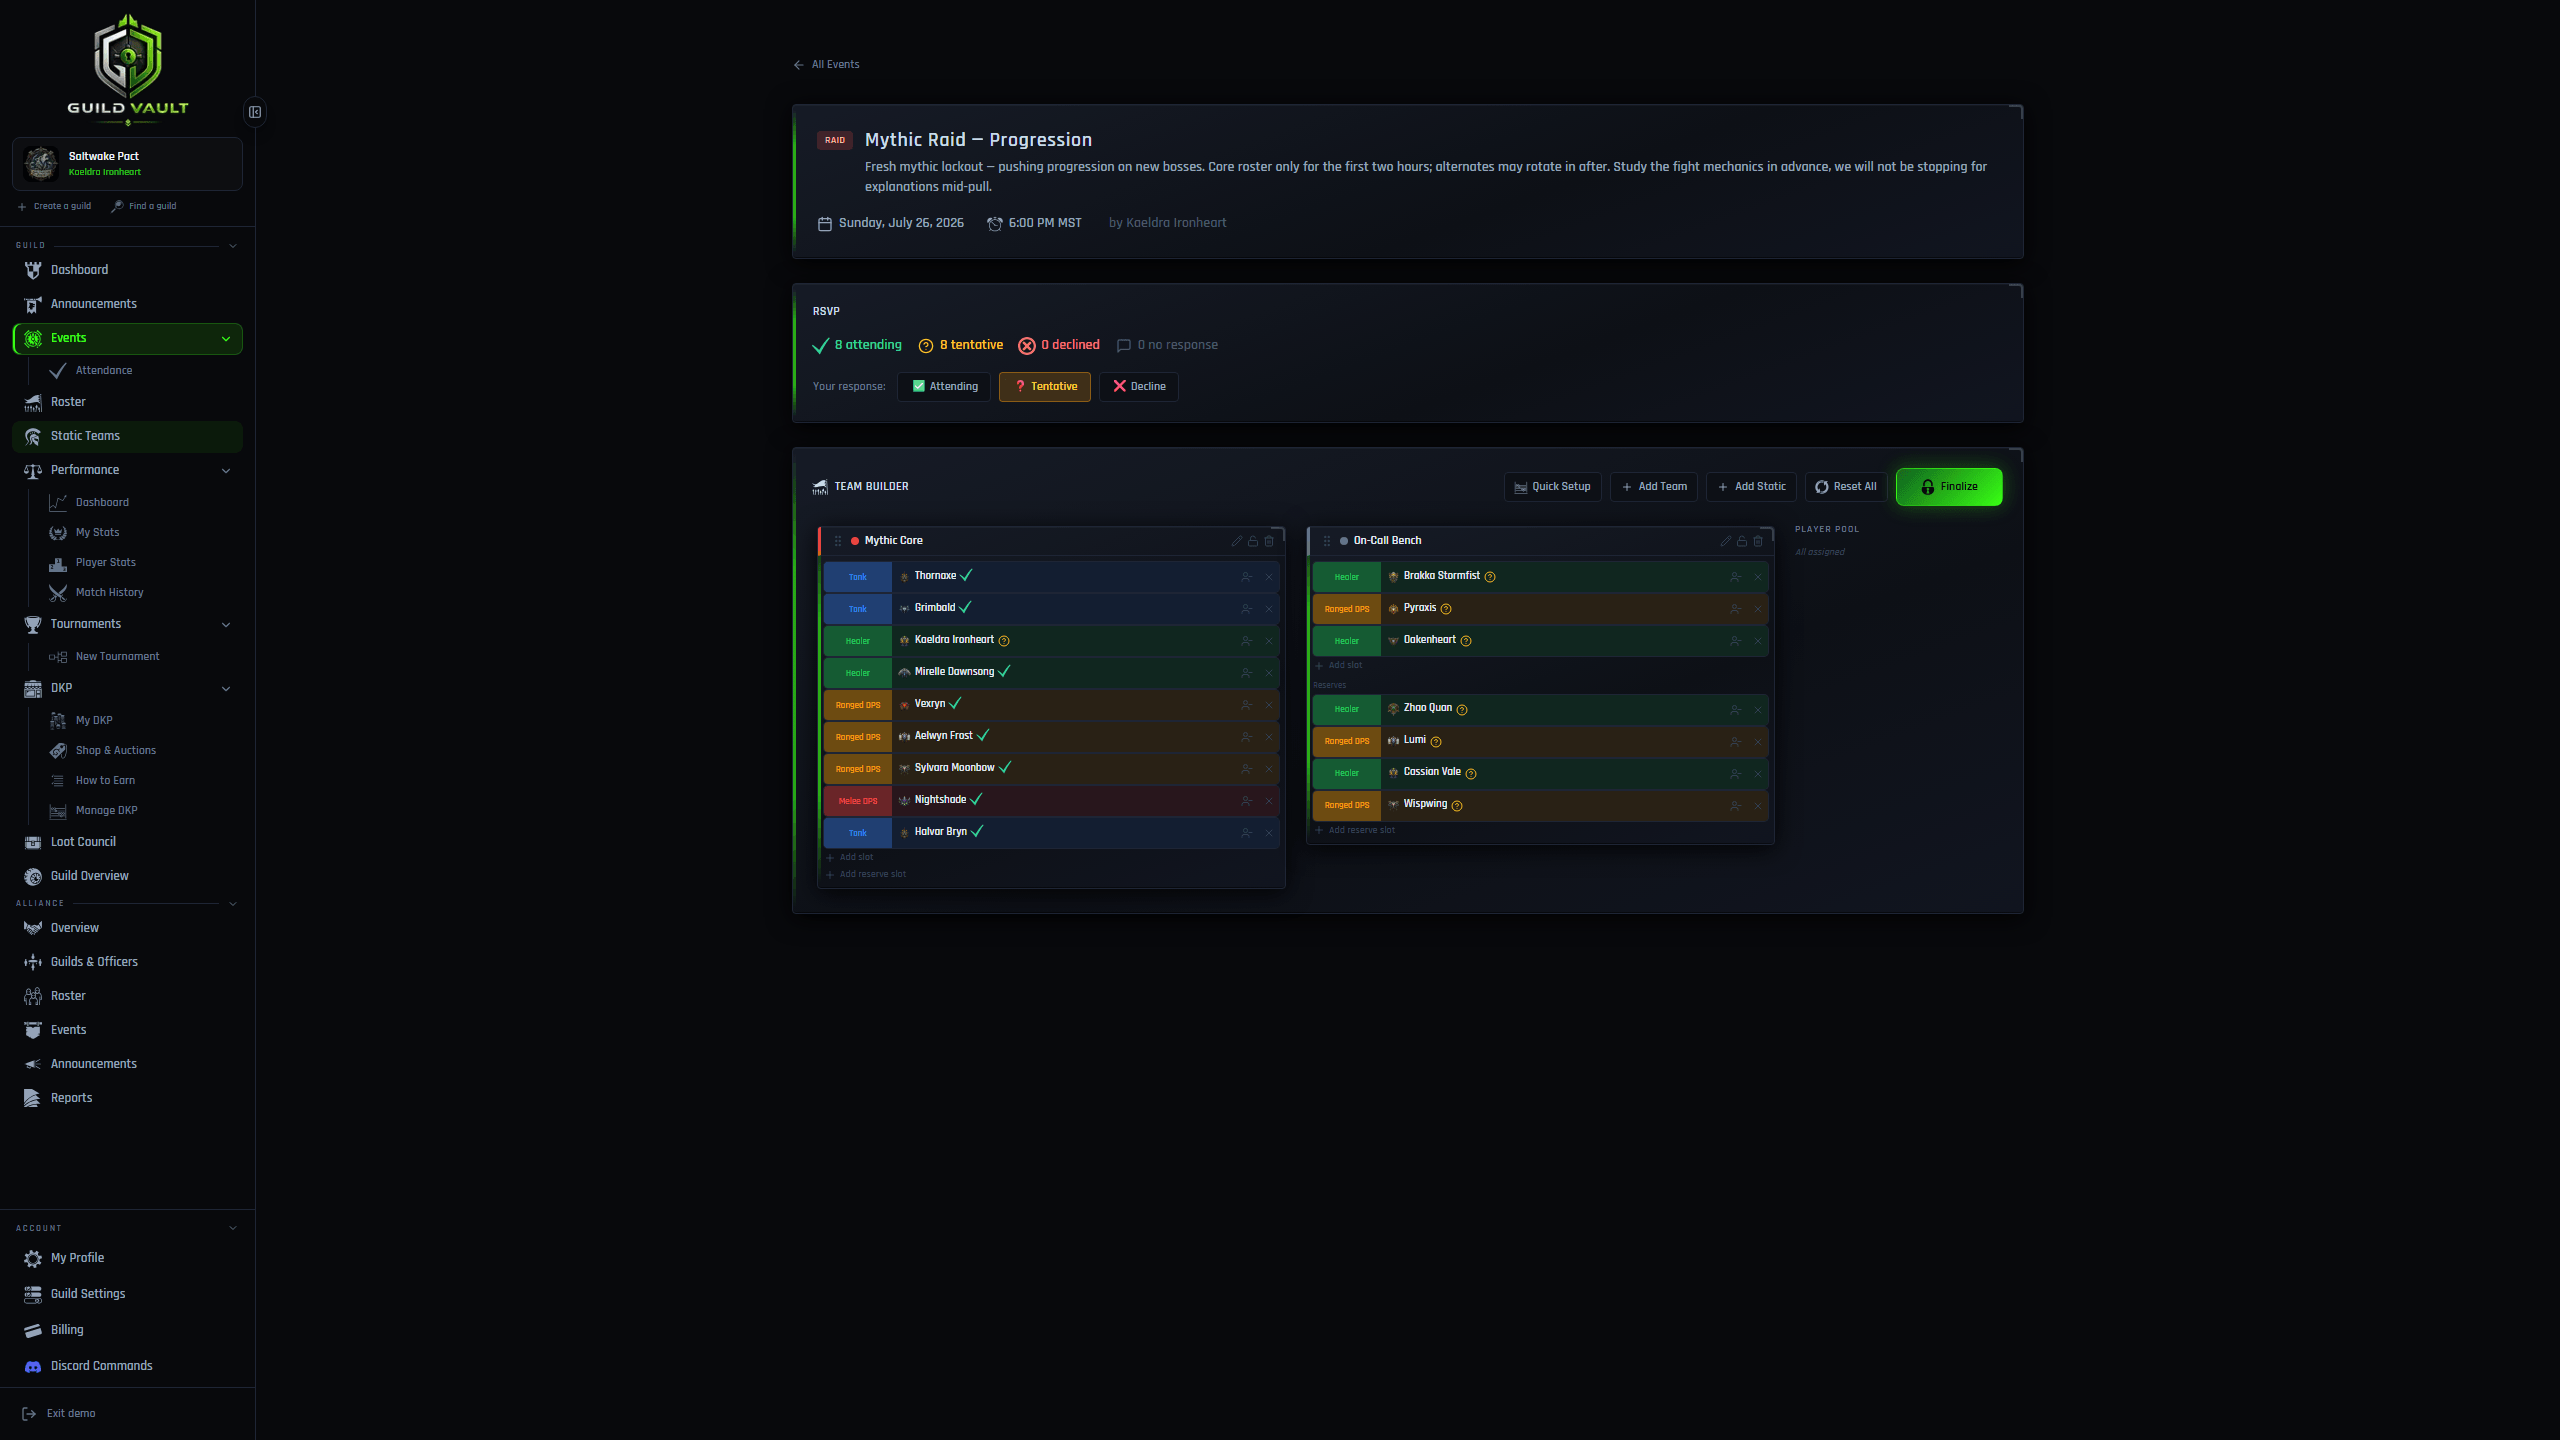
Task: Click the Healer role tag on Mirelle Dawnsong
Action: (858, 673)
